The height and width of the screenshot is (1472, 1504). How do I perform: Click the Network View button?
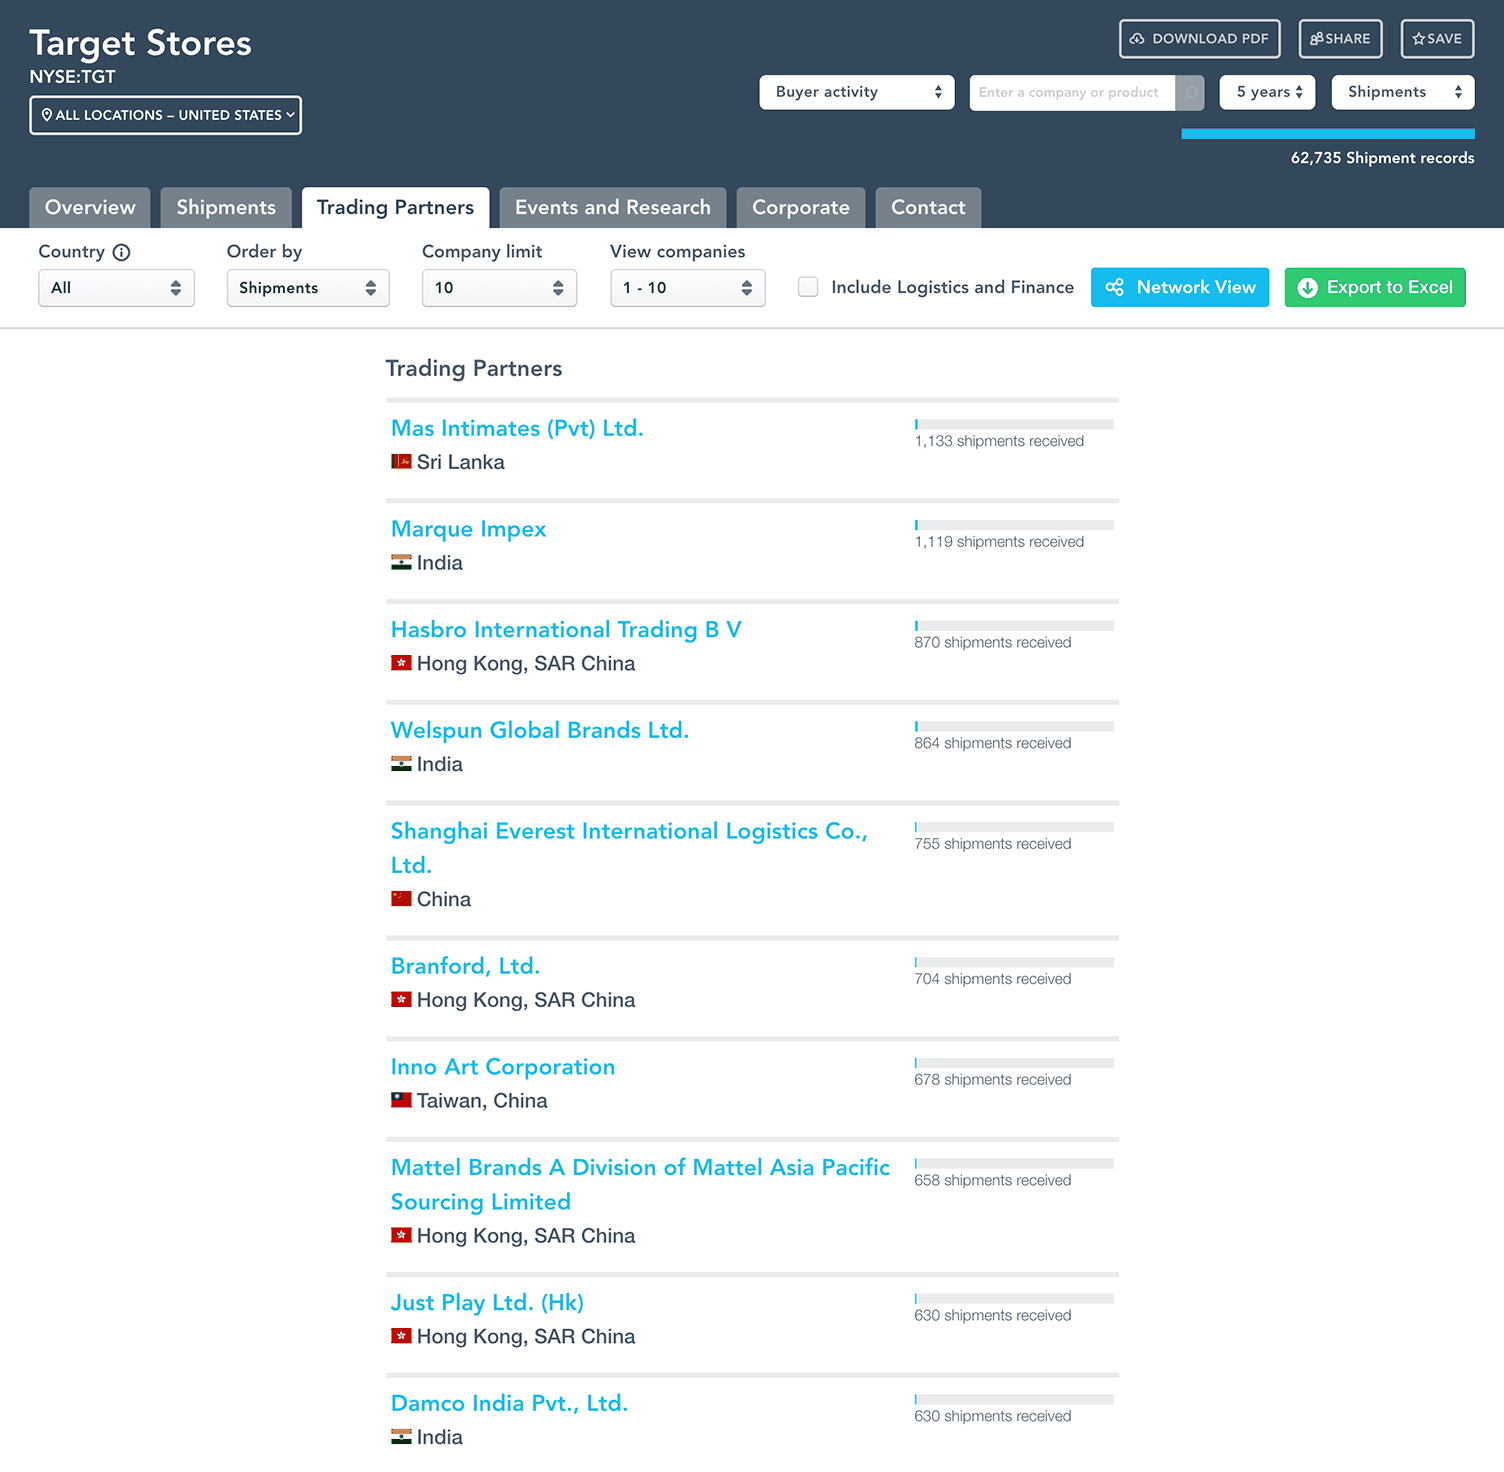tap(1180, 288)
